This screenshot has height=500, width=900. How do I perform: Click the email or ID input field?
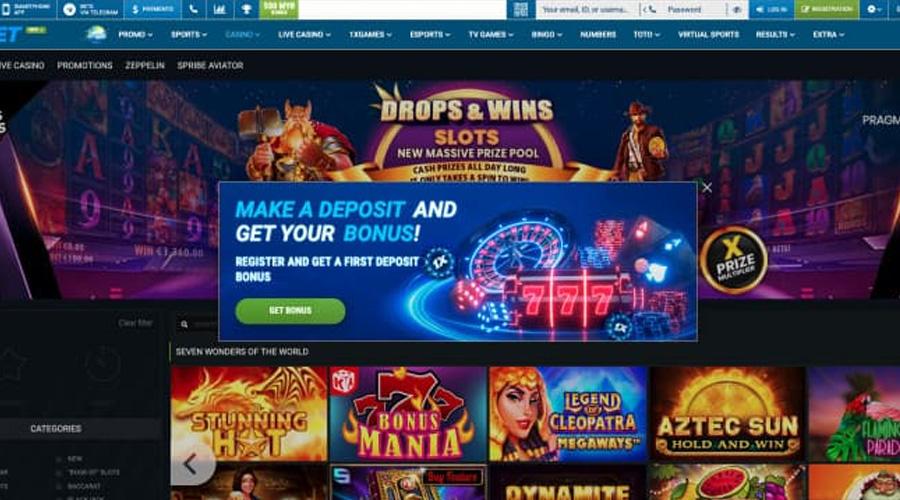click(x=587, y=10)
